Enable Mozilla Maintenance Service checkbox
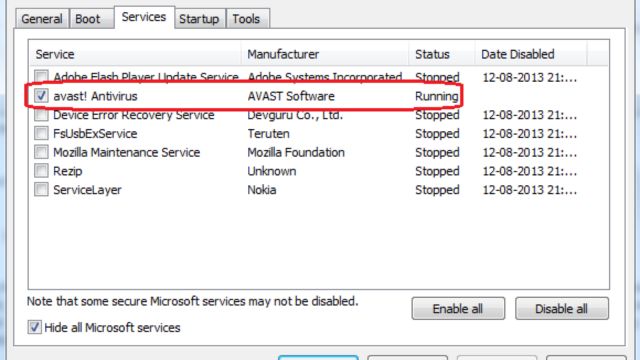Image resolution: width=640 pixels, height=360 pixels. pos(41,152)
